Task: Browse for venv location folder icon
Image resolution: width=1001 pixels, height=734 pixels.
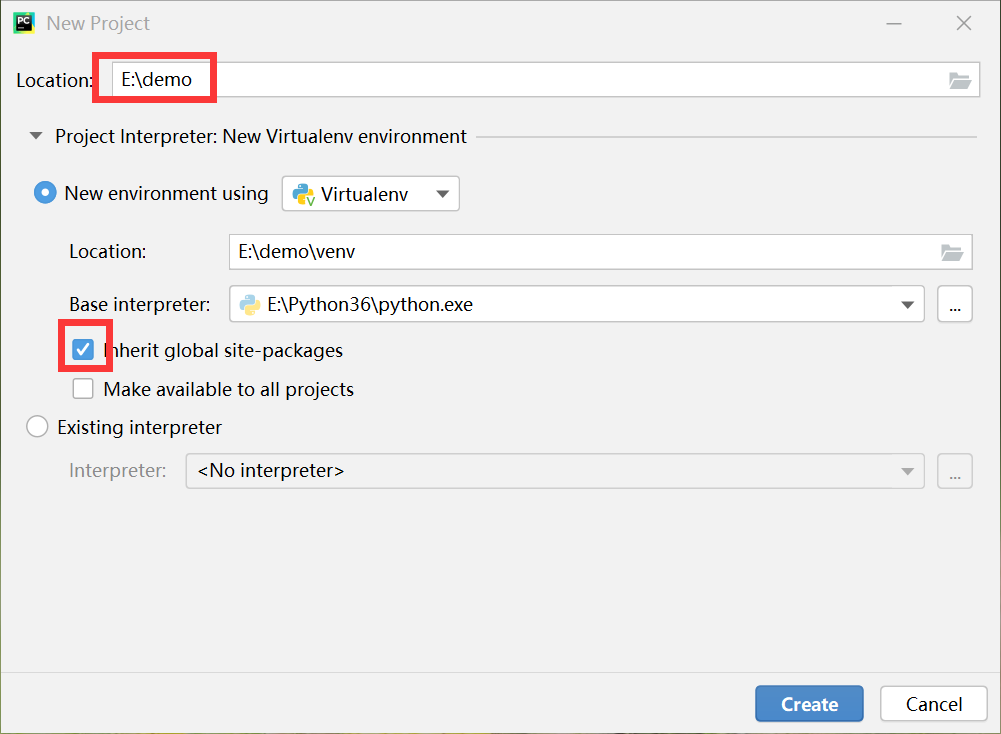Action: pos(952,252)
